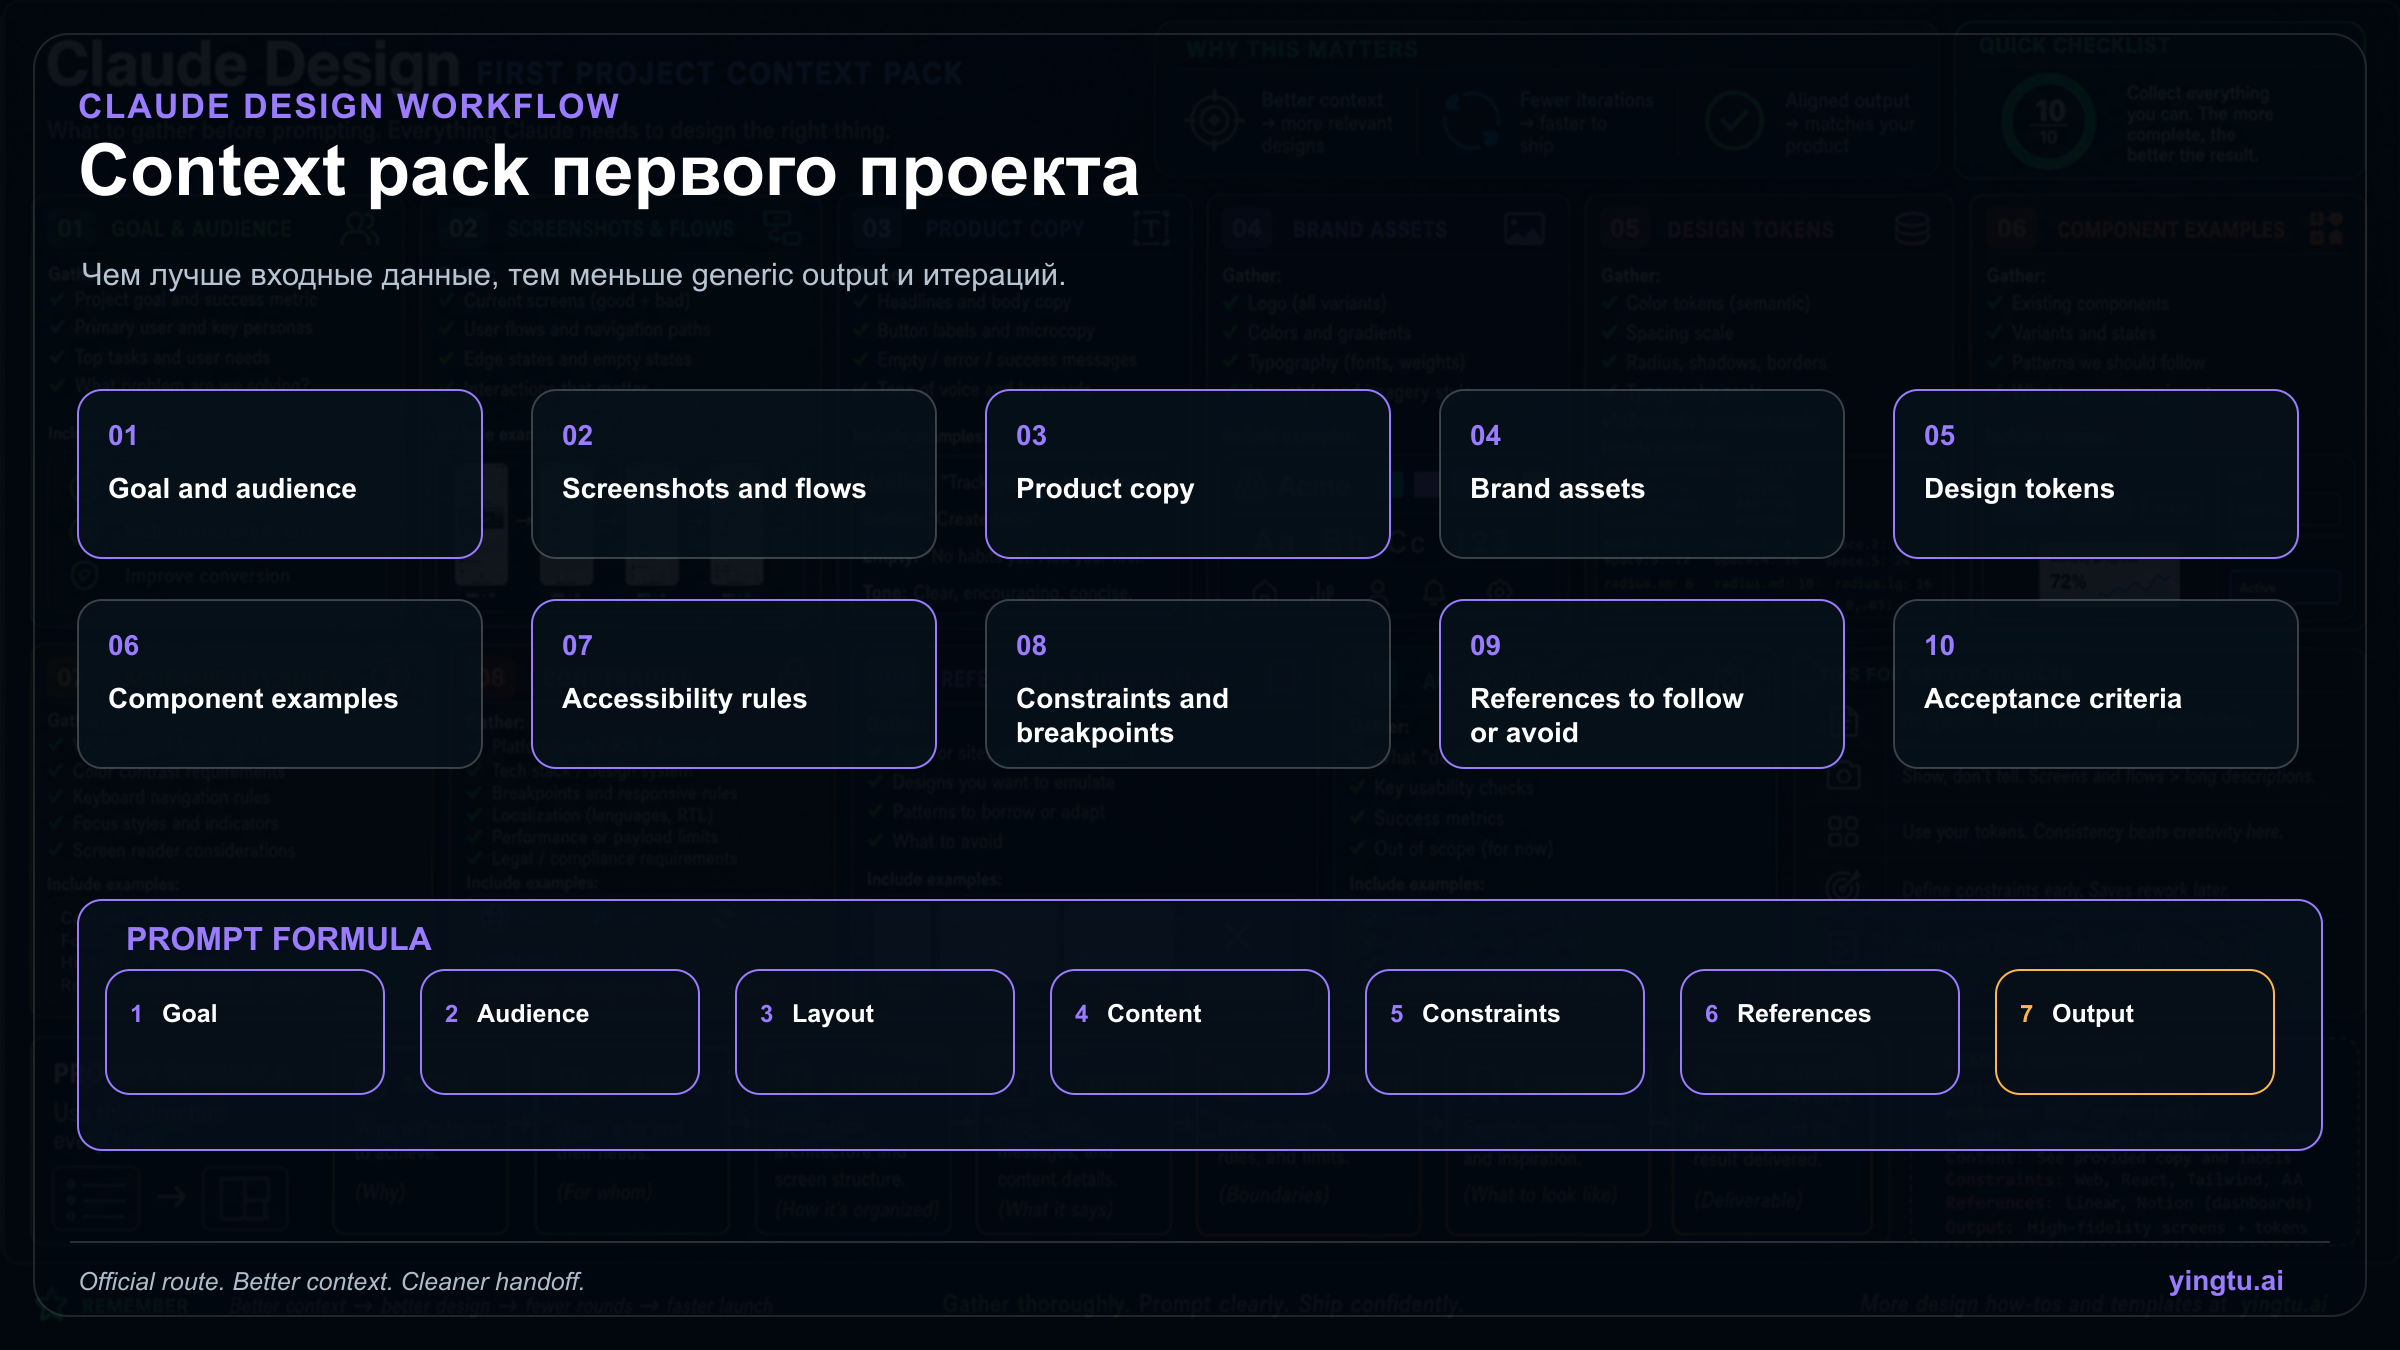Open the yingtu.ai link in the footer

pyautogui.click(x=2225, y=1281)
